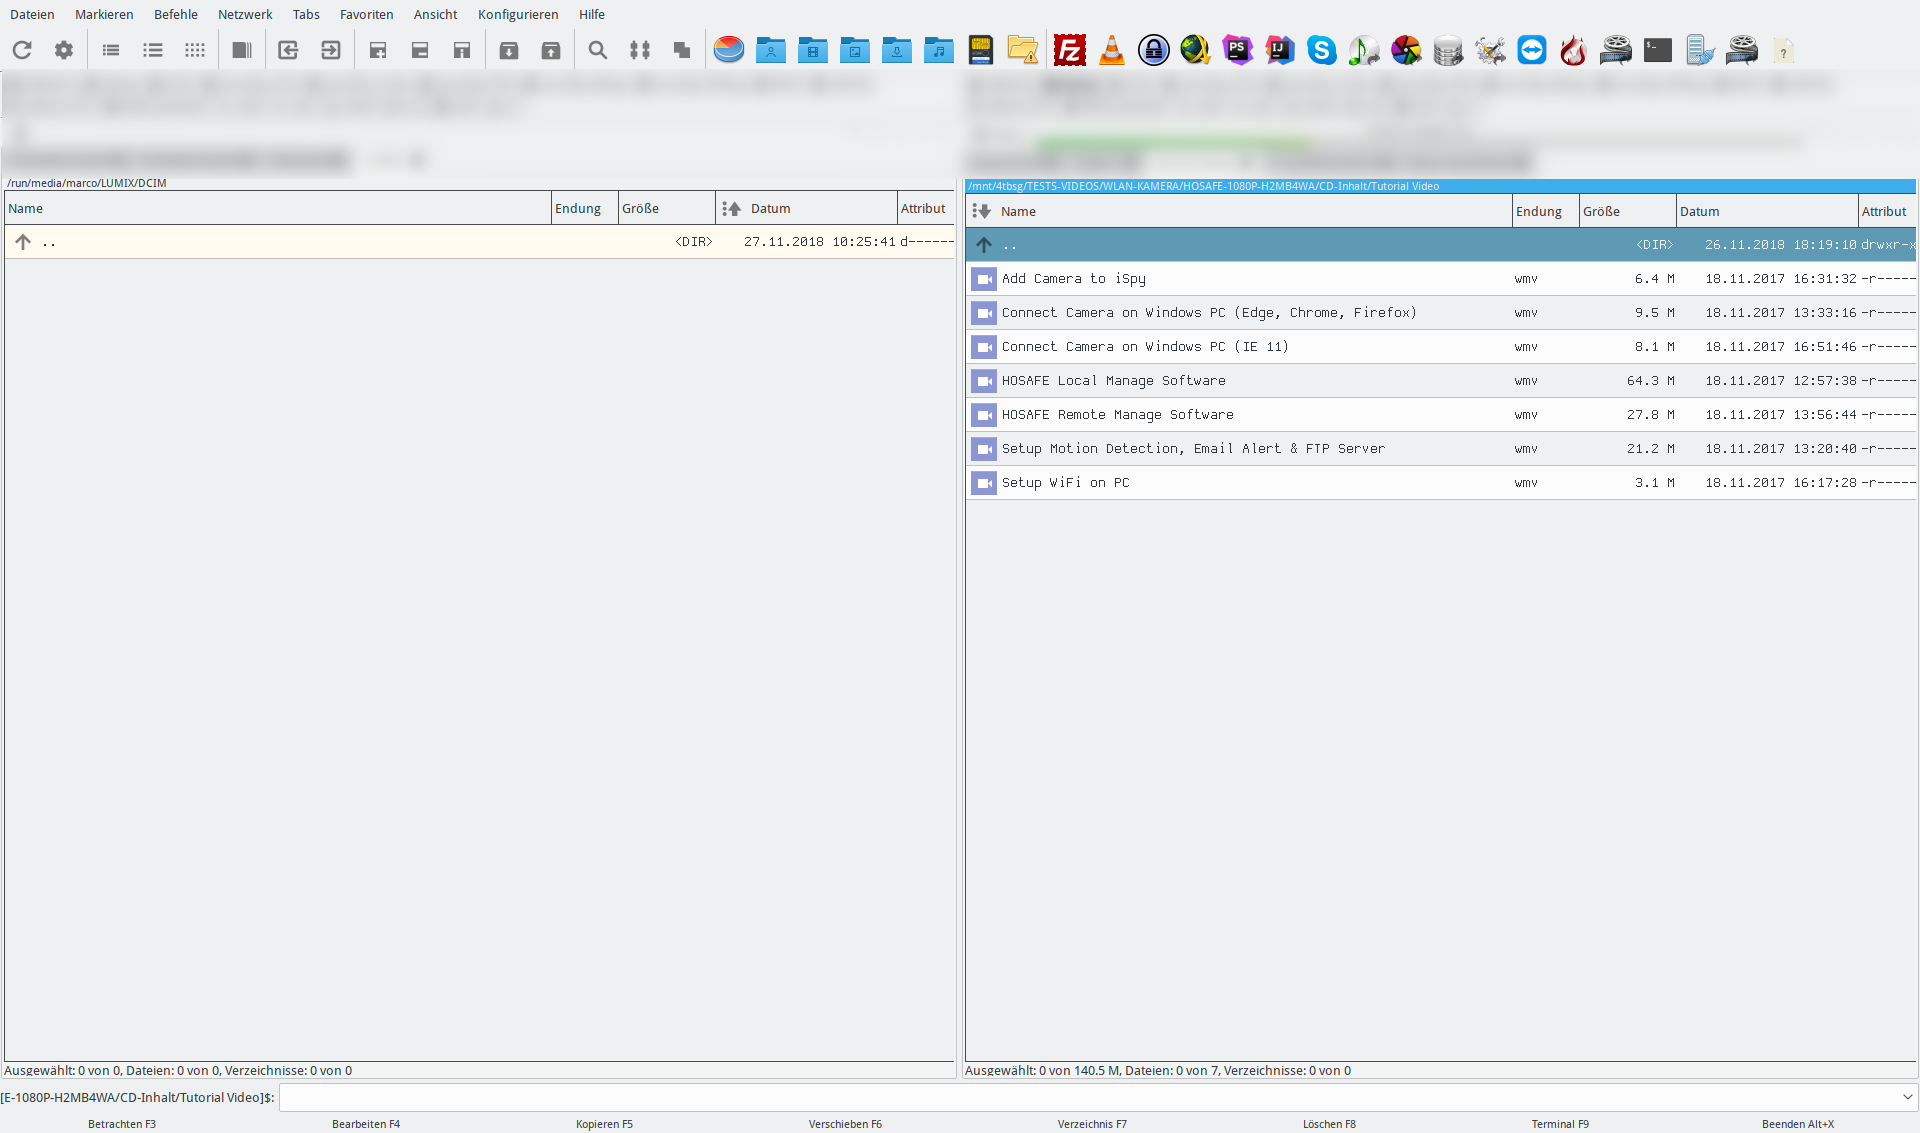Click the left-pointing arrow panel icon
1920x1133 pixels.
[x=288, y=50]
